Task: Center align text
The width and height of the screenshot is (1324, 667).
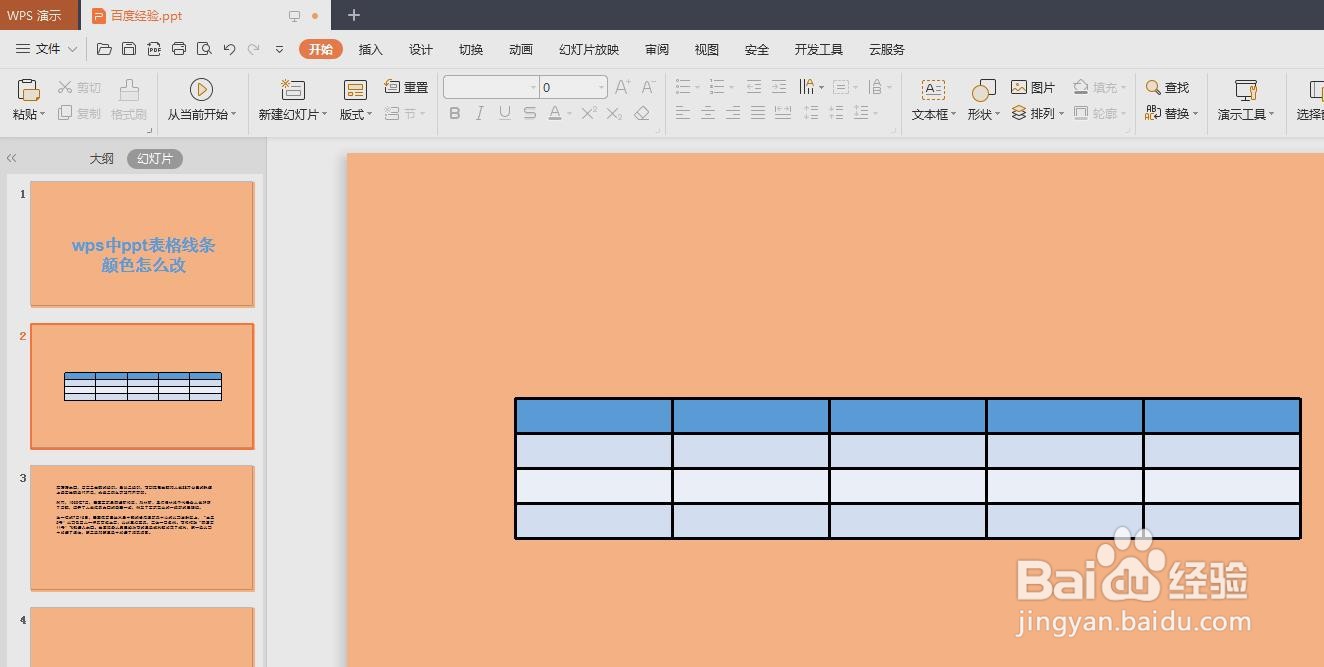Action: [708, 114]
